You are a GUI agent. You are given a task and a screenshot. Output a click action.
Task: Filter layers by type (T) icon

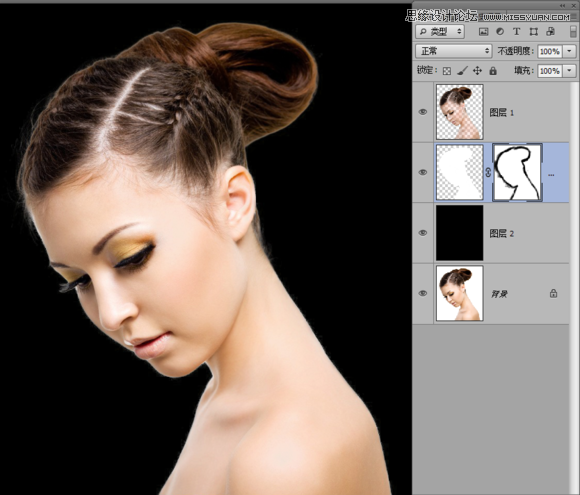[516, 32]
